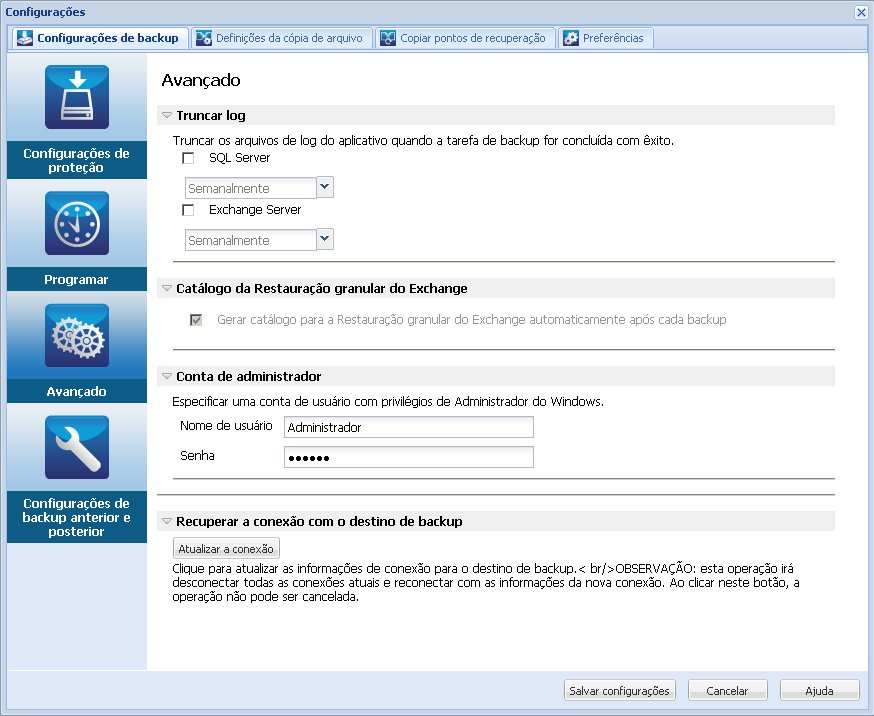Open the Exchange Server Semanalmente dropdown arrow

click(325, 239)
